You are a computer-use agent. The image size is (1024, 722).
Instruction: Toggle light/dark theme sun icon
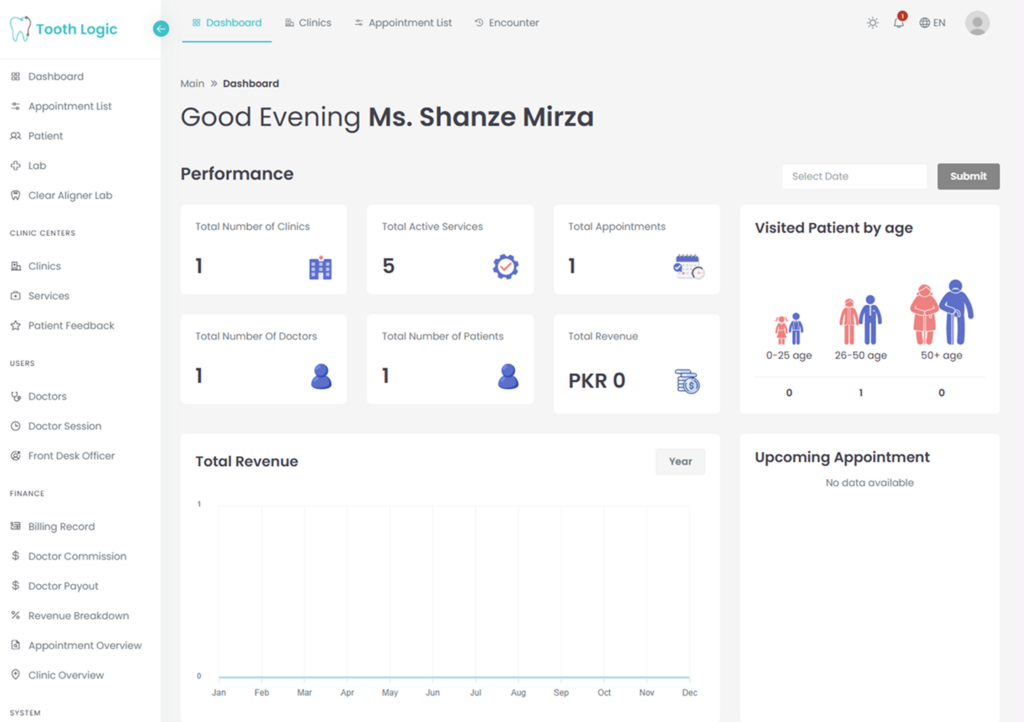pos(872,23)
